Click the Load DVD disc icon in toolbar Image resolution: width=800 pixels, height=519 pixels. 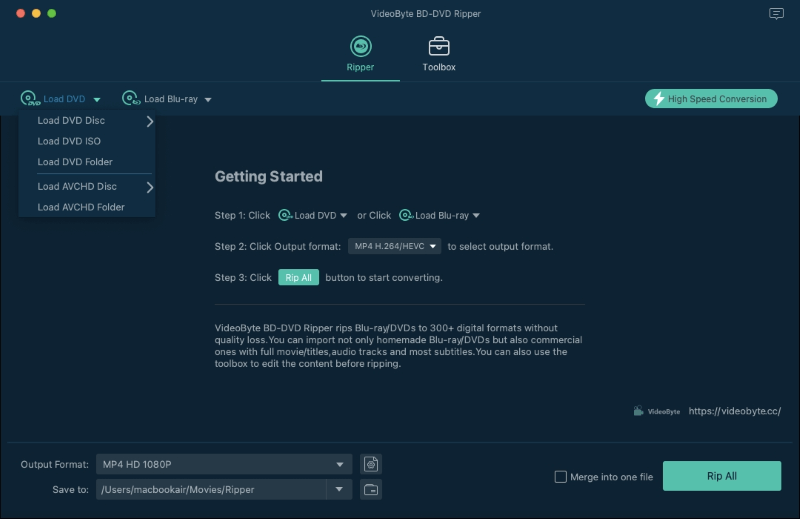coord(30,98)
